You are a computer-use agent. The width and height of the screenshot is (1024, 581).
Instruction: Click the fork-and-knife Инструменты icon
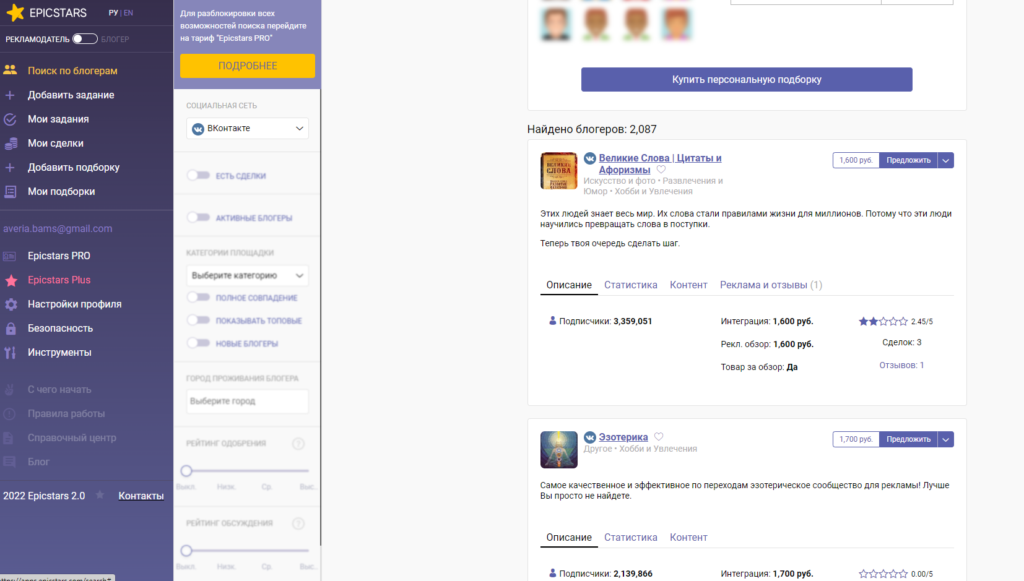(10, 353)
